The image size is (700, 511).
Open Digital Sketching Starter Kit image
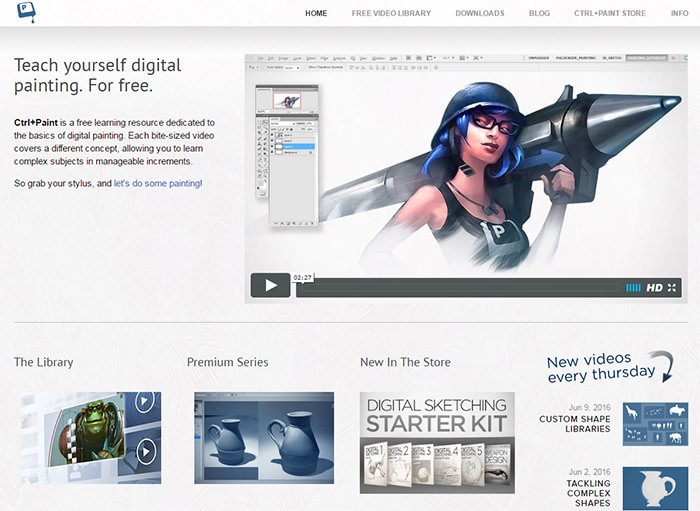pyautogui.click(x=437, y=443)
